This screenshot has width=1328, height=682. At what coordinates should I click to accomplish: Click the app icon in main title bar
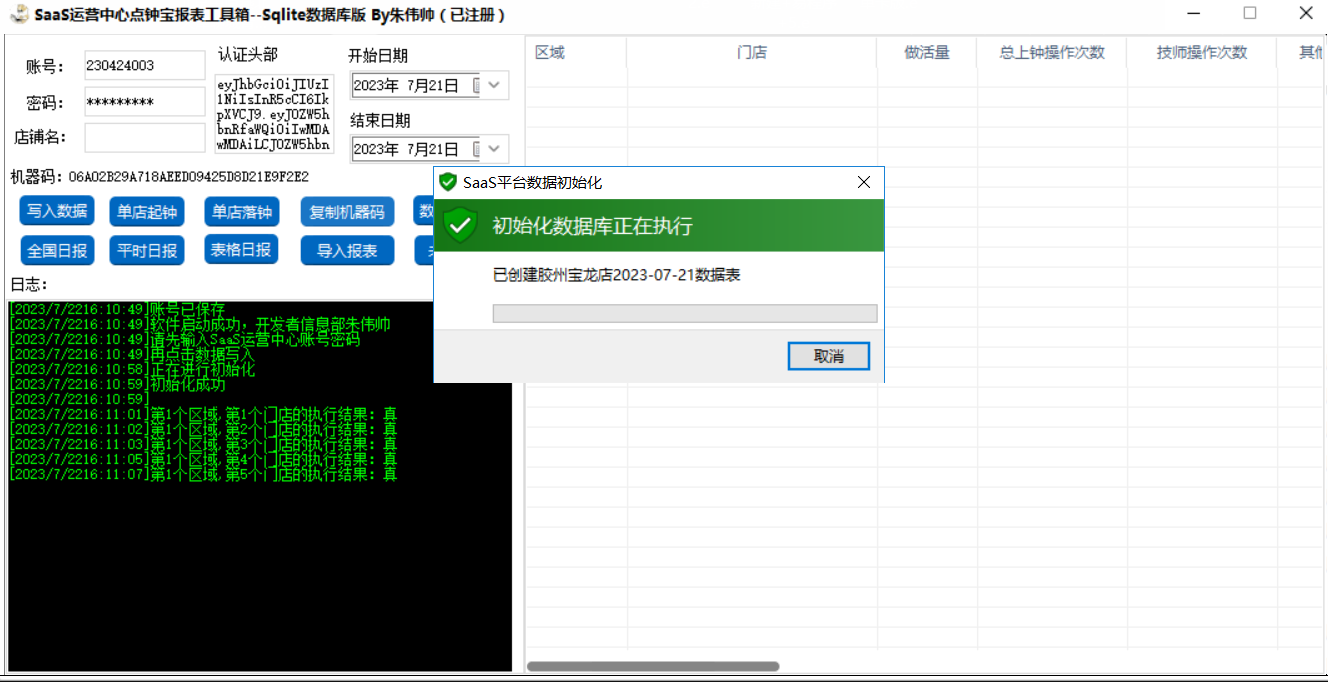point(18,14)
